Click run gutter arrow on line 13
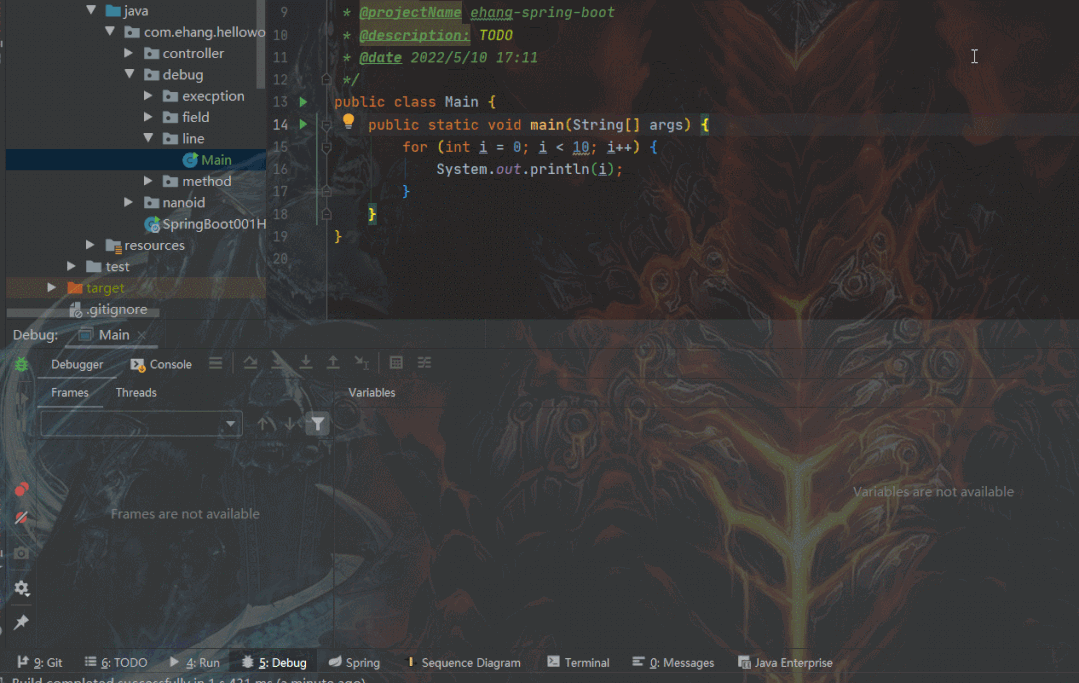The height and width of the screenshot is (683, 1079). (303, 102)
